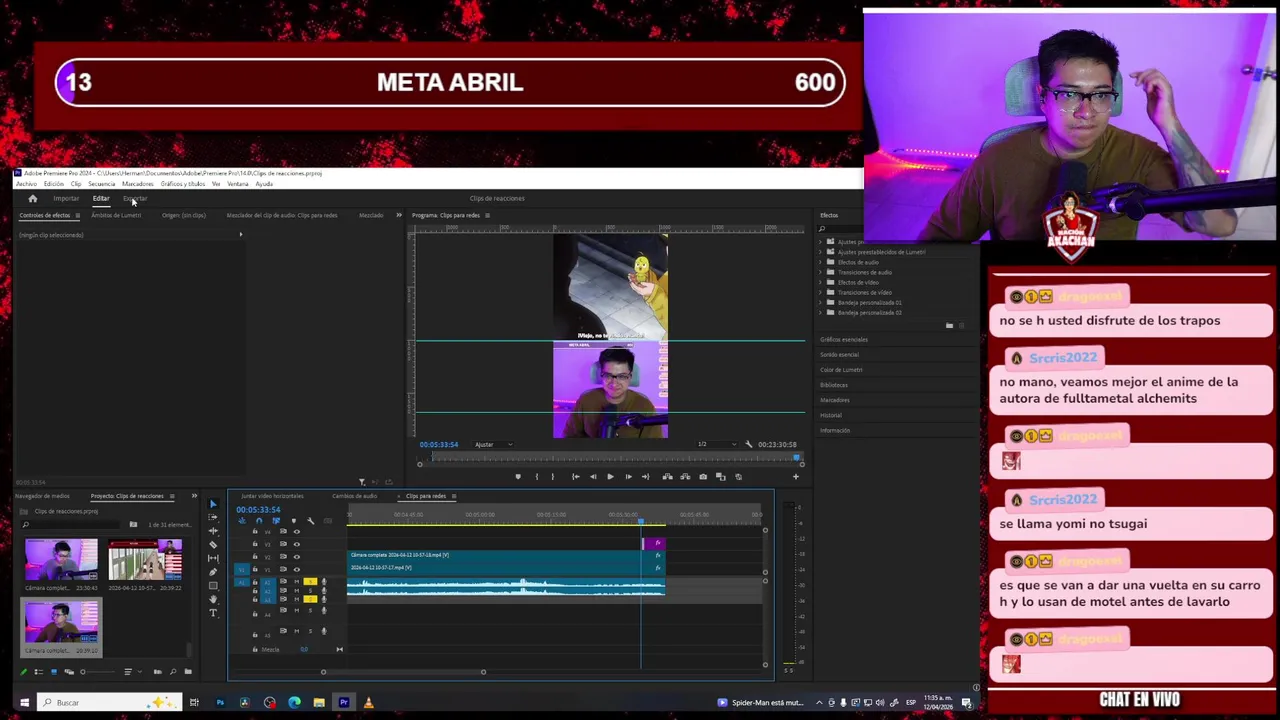Screen dimensions: 1280x720
Task: Open sort icons dropdown in Project panel
Action: pos(133,672)
